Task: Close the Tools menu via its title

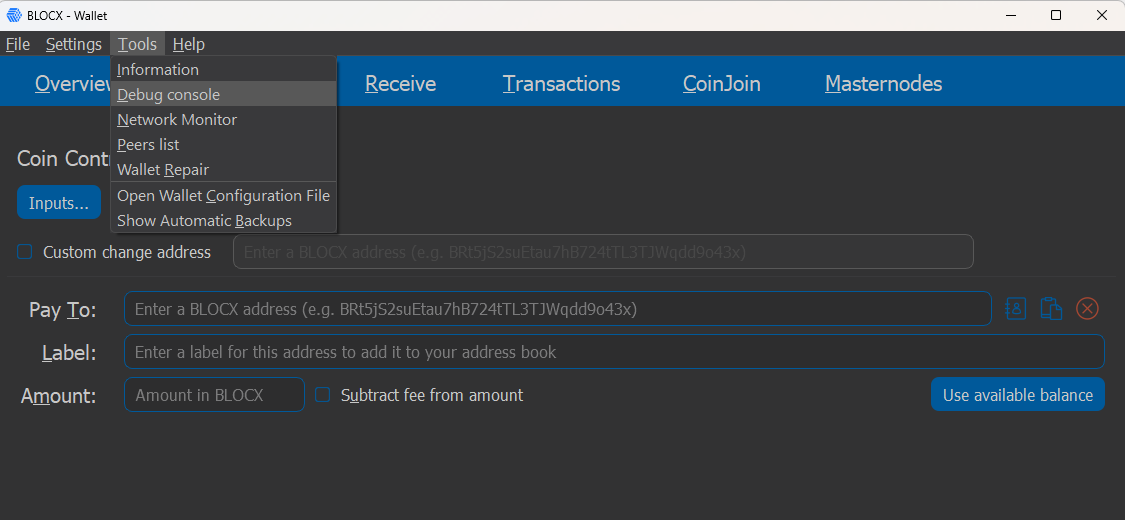Action: pyautogui.click(x=138, y=44)
